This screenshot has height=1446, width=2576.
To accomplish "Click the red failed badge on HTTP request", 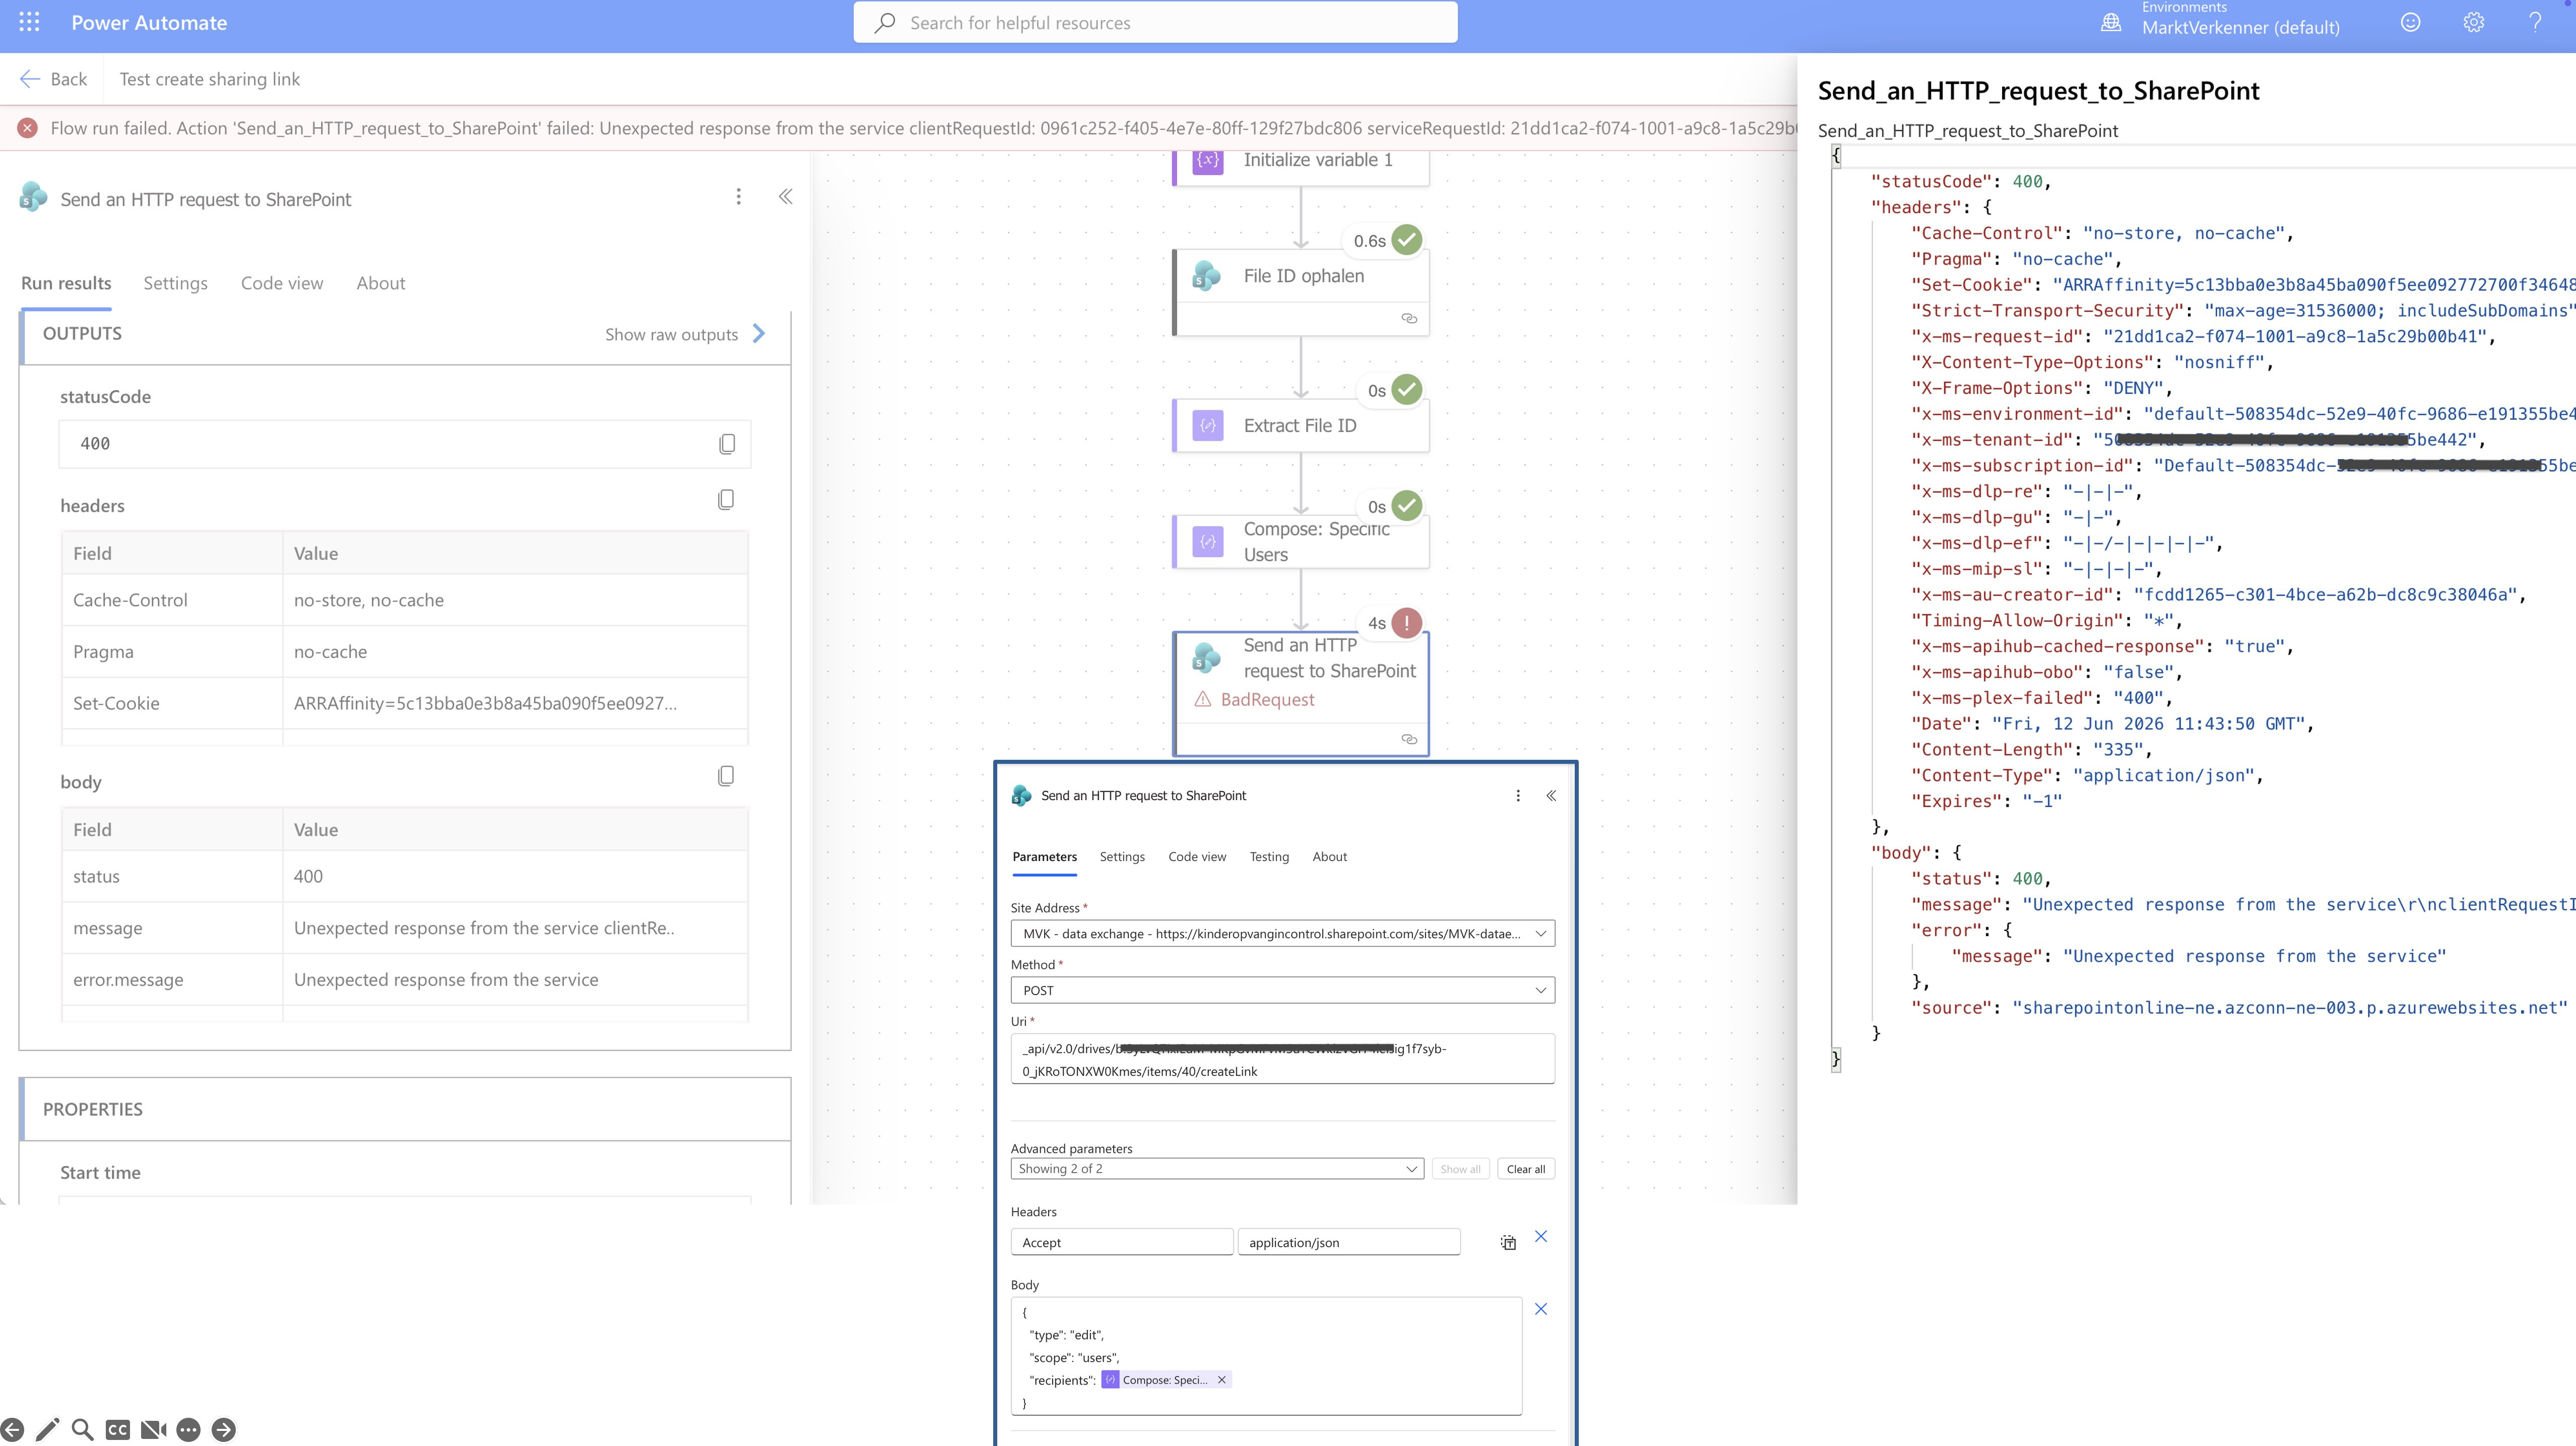I will [x=1407, y=623].
